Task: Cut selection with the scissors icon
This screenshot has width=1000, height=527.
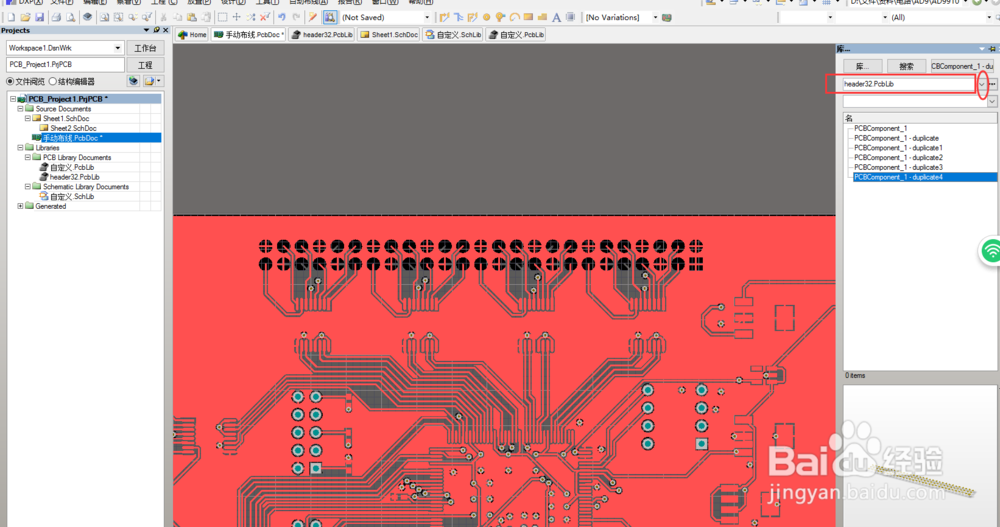Action: (164, 17)
